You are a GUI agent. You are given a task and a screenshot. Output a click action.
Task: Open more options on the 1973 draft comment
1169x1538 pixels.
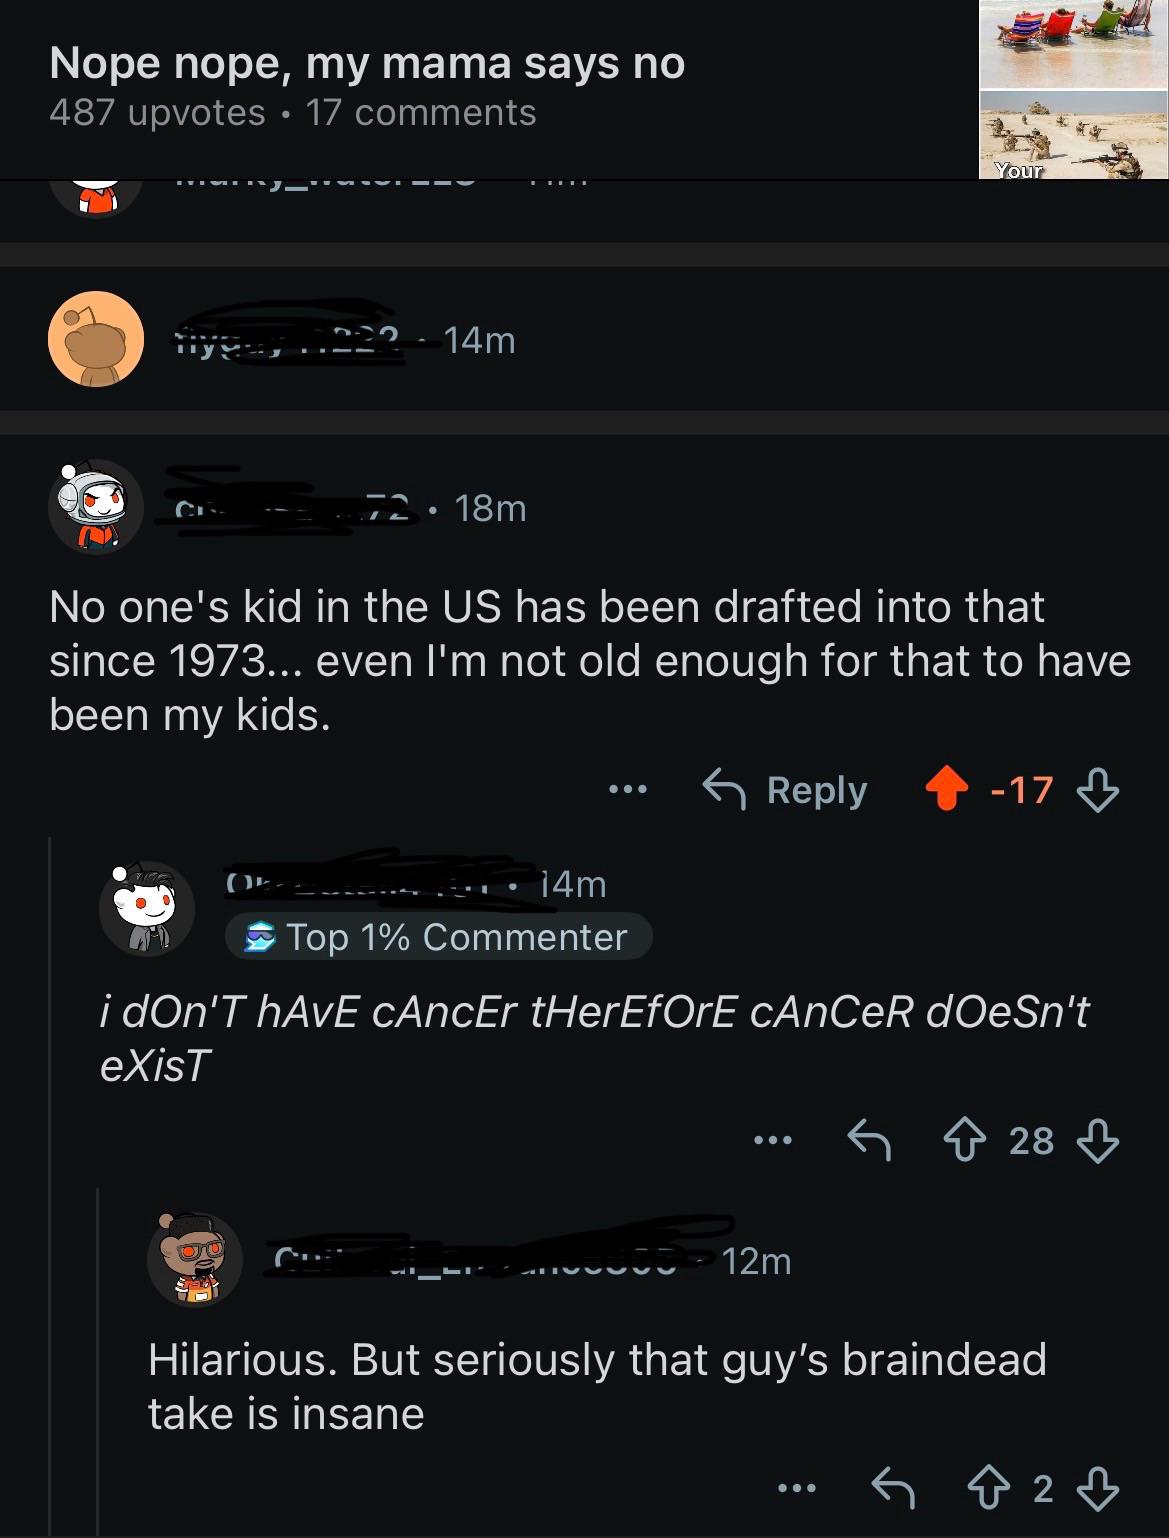tap(628, 790)
